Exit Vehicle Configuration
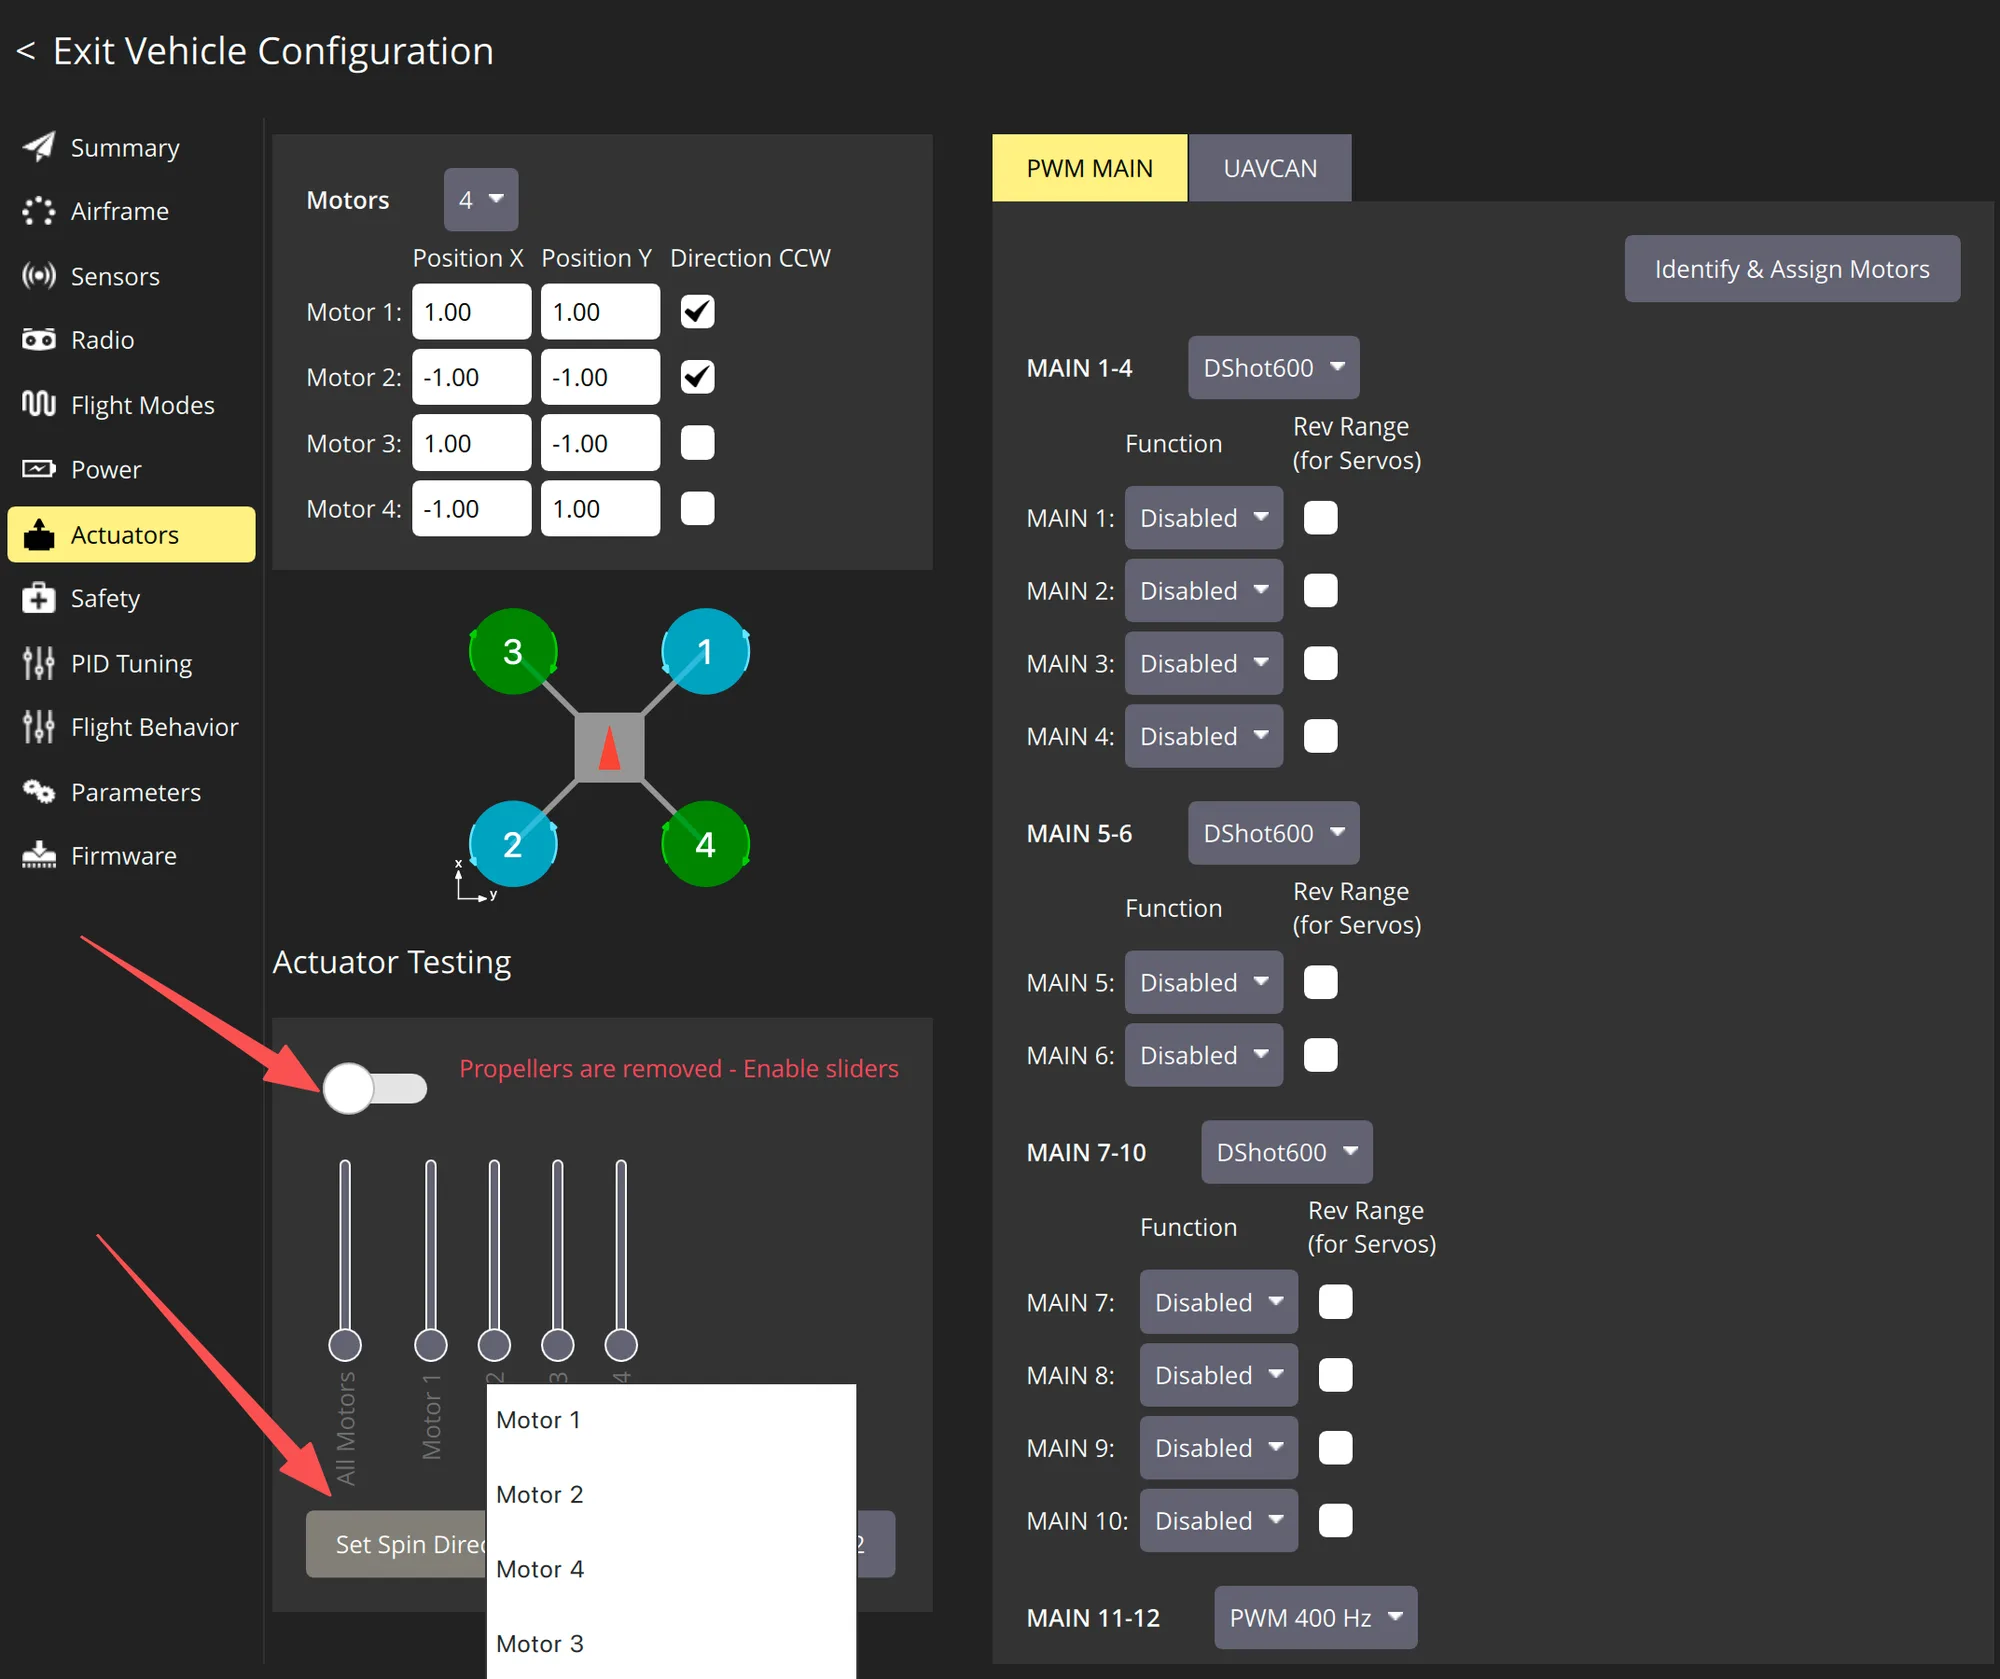The width and height of the screenshot is (2000, 1679). (x=255, y=51)
